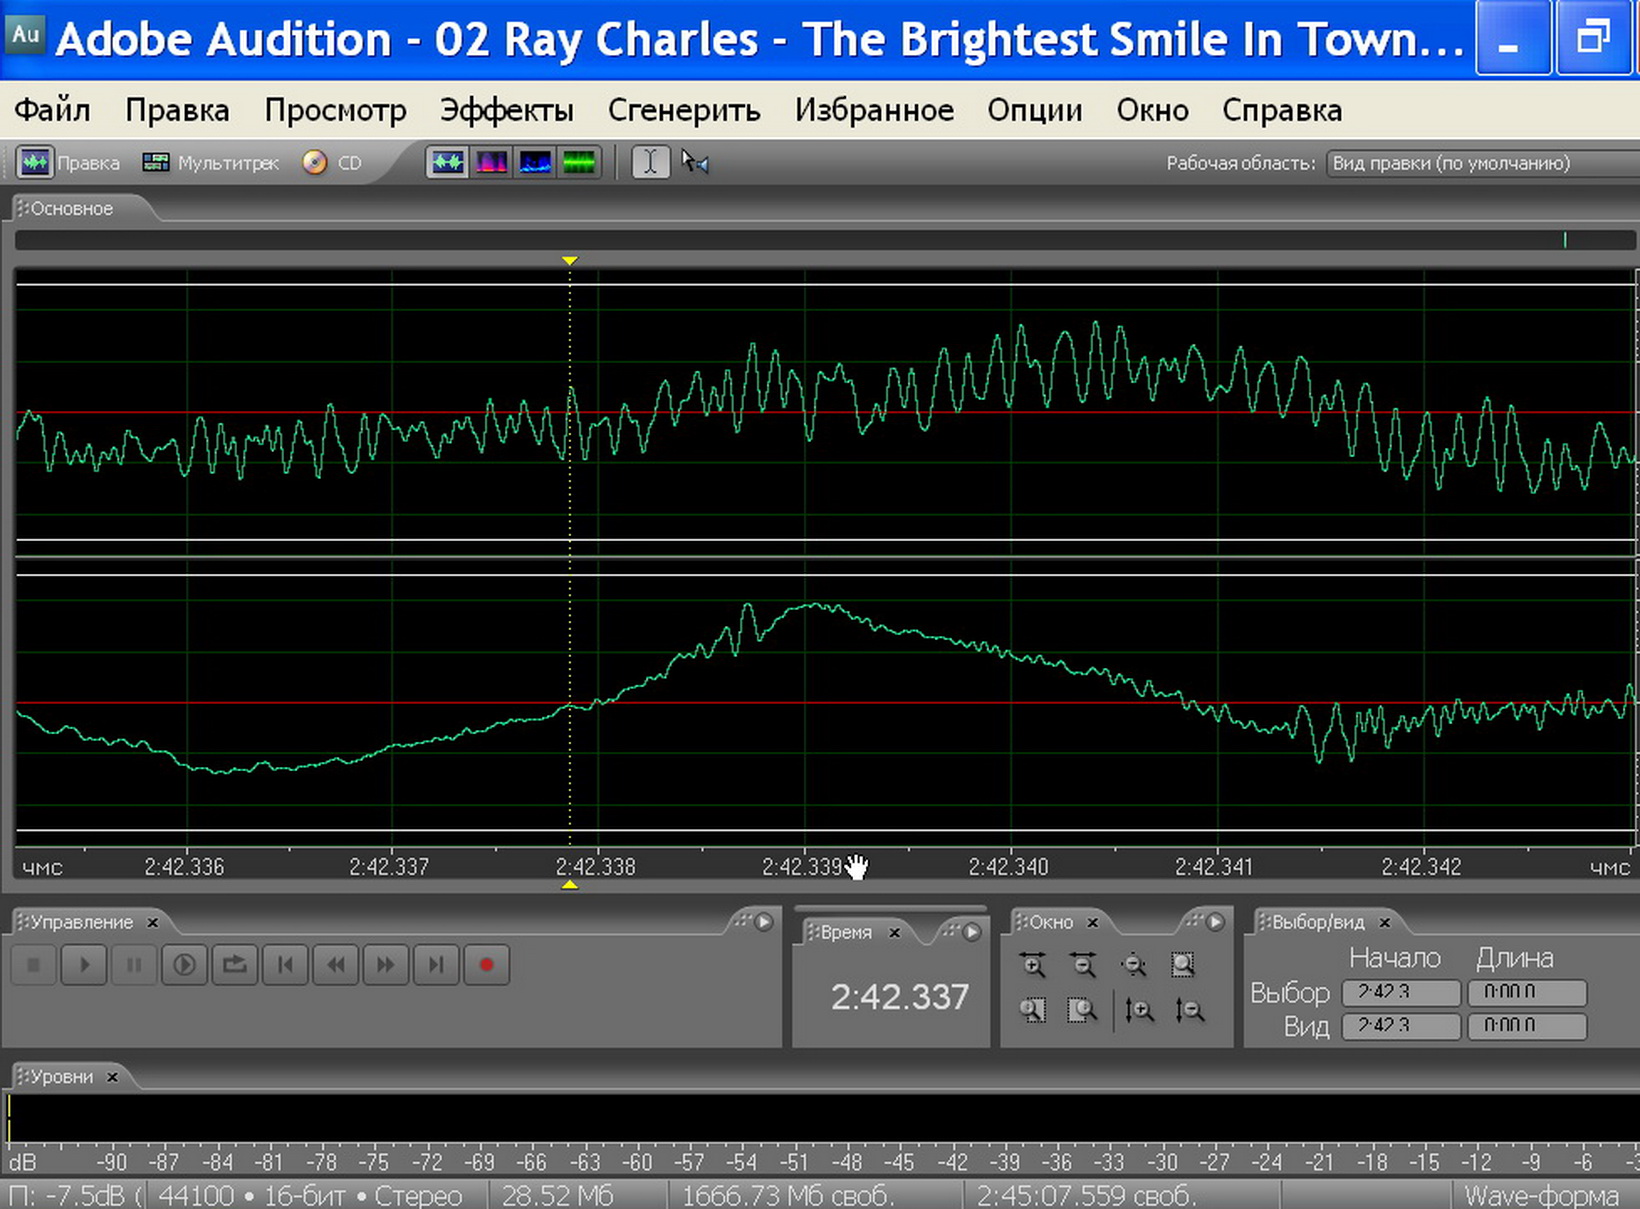
Task: Open the Окно menu
Action: tap(1152, 110)
